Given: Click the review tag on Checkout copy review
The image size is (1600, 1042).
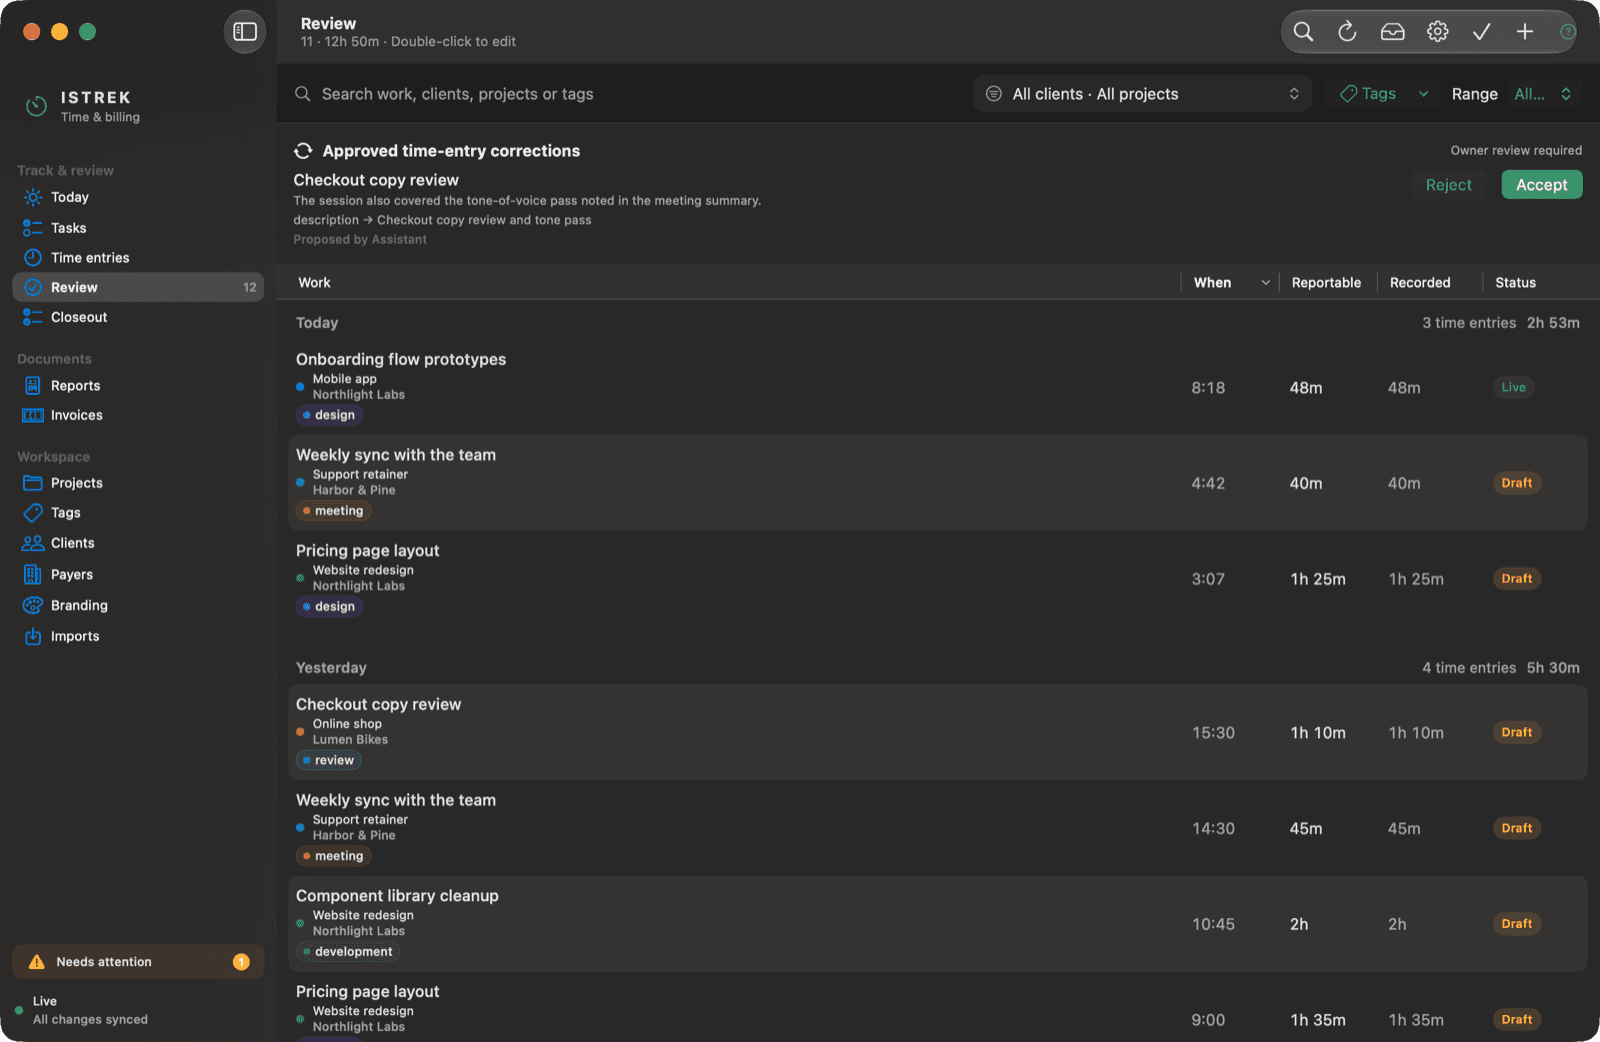Looking at the screenshot, I should click(329, 761).
